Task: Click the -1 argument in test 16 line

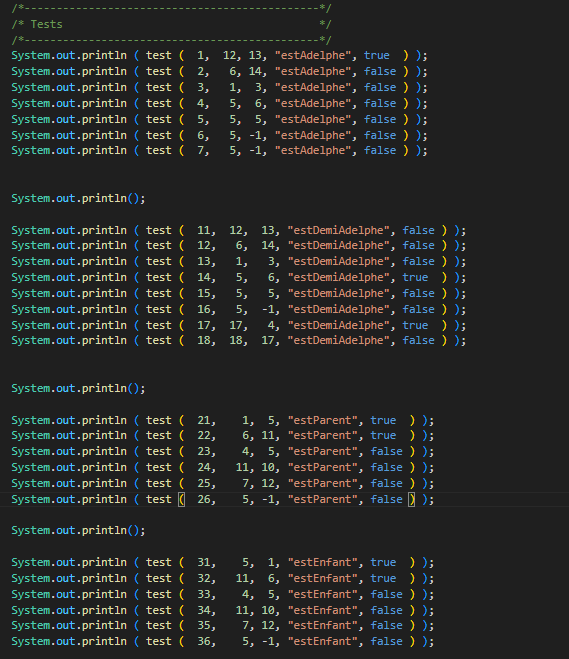Action: pyautogui.click(x=268, y=309)
